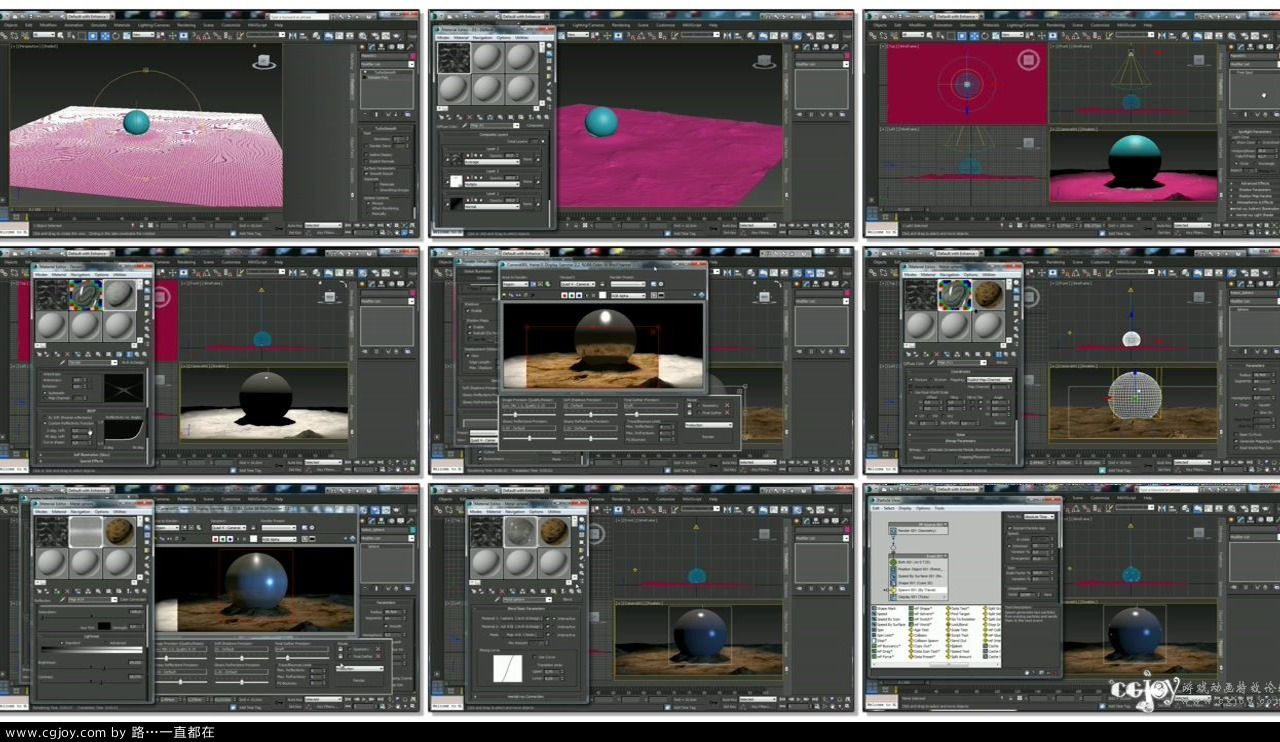This screenshot has height=742, width=1280.
Task: Open Modifiers menu in pink wireframe plane screenshot
Action: (48, 25)
